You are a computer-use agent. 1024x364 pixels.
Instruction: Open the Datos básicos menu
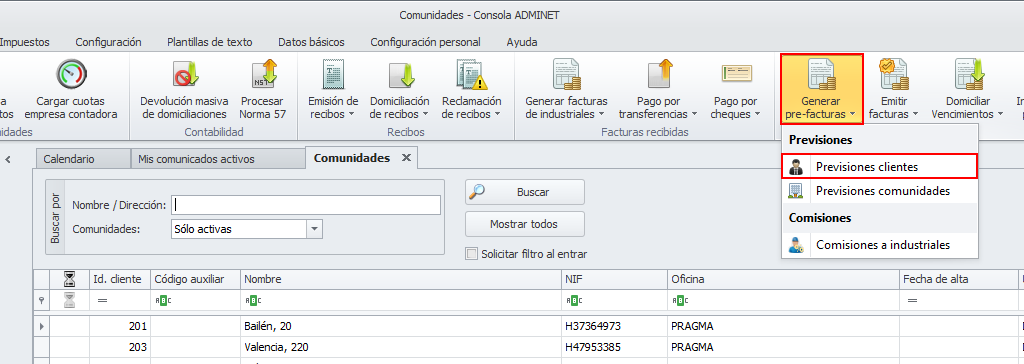pos(311,42)
